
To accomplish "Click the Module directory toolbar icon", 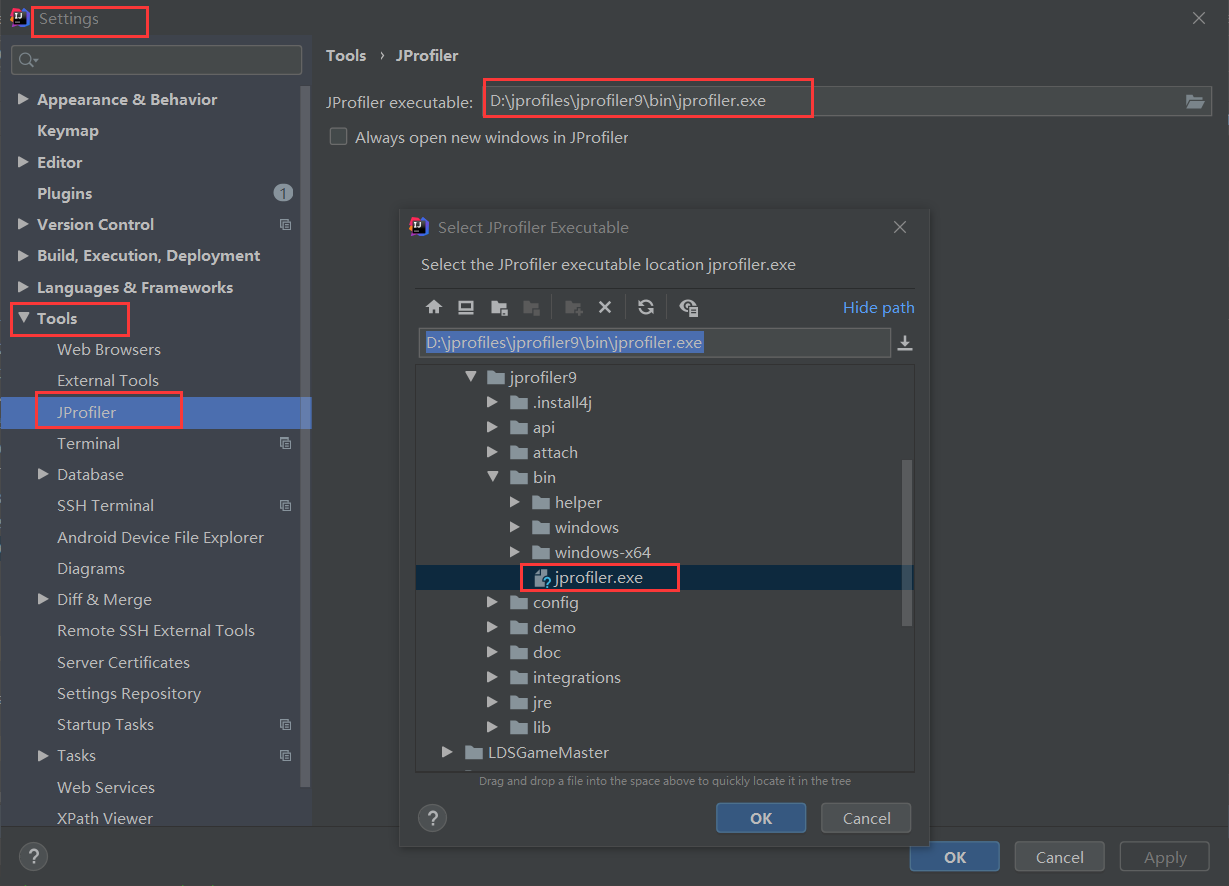I will 532,307.
